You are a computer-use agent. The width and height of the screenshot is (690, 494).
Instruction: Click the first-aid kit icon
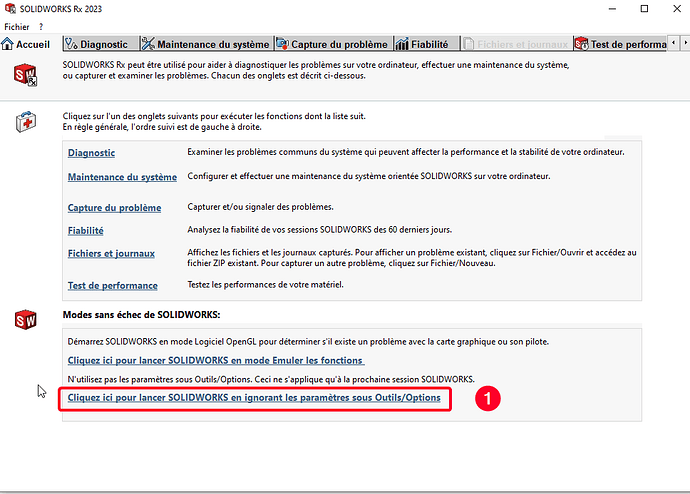pyautogui.click(x=25, y=123)
